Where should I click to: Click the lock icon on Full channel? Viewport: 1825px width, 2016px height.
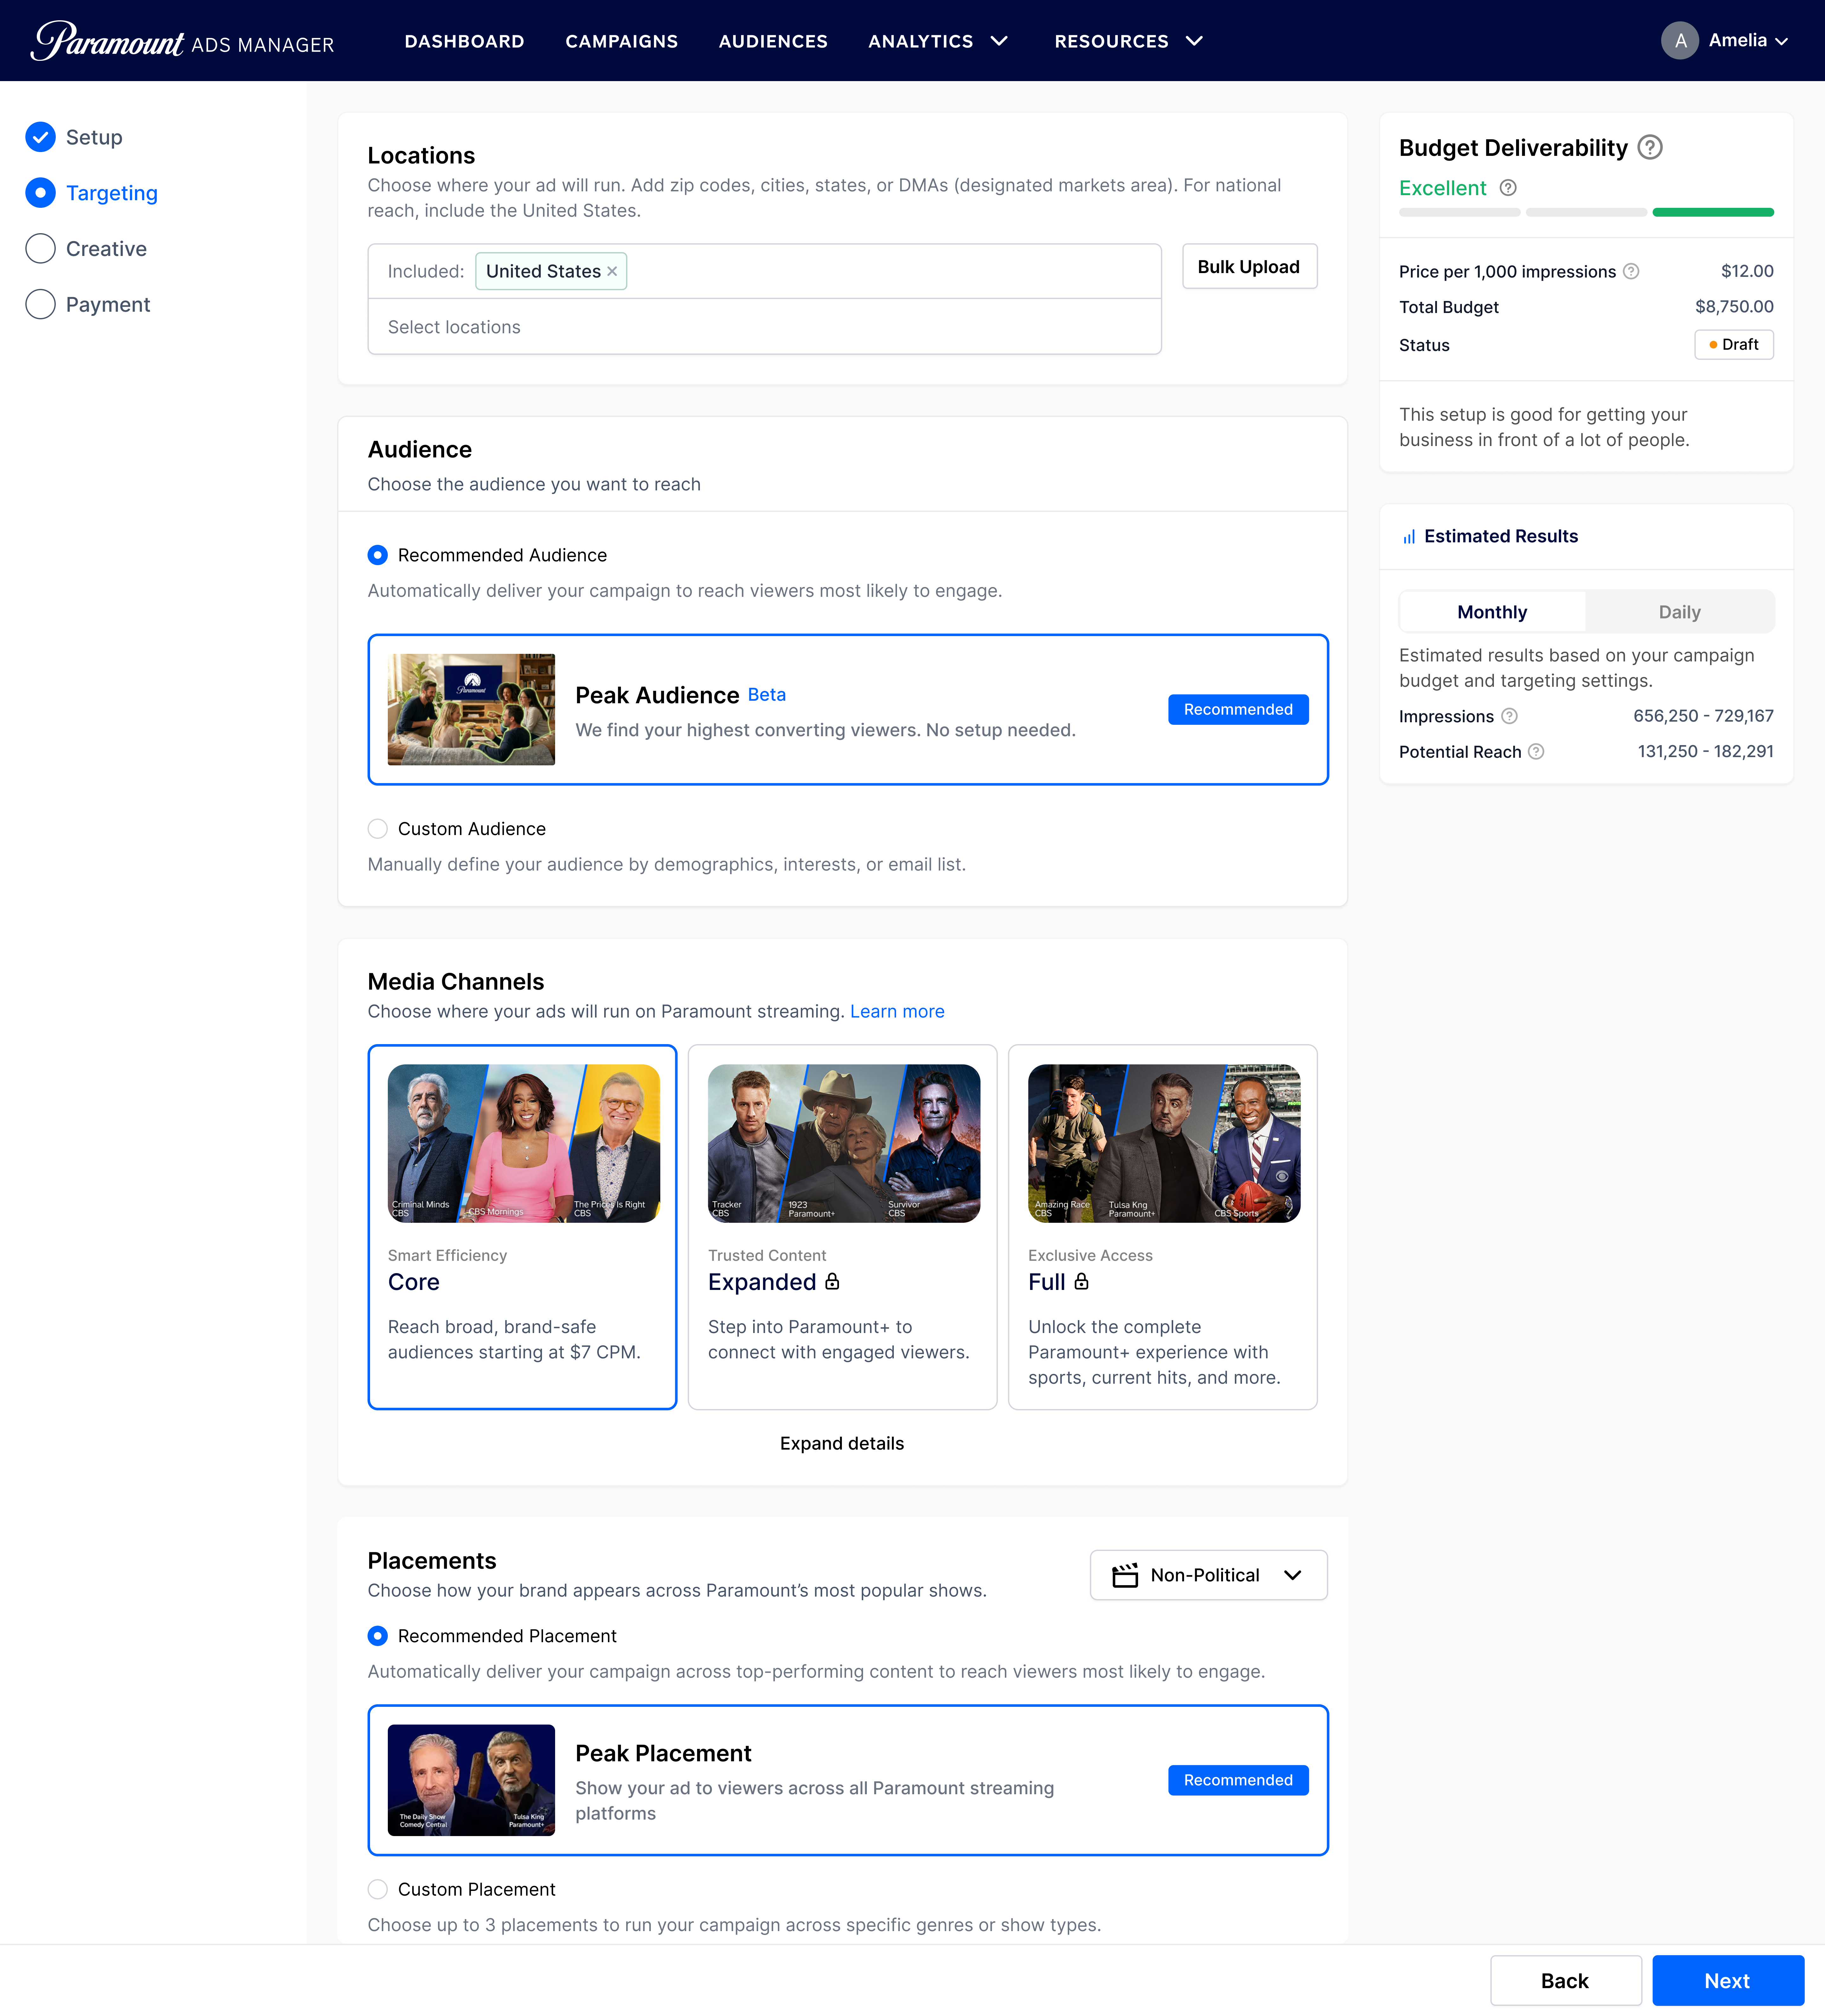1081,1281
